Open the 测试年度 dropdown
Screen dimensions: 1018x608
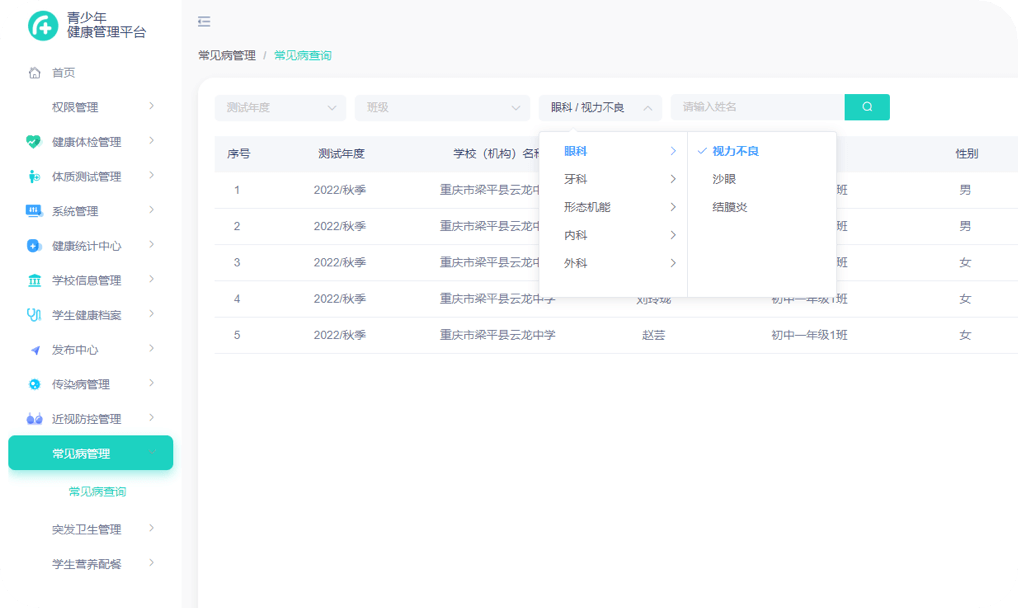pos(280,108)
